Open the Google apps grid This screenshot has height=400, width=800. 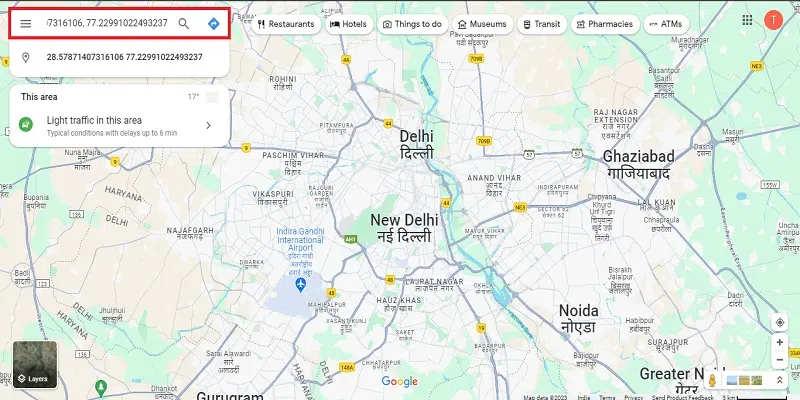[x=747, y=20]
